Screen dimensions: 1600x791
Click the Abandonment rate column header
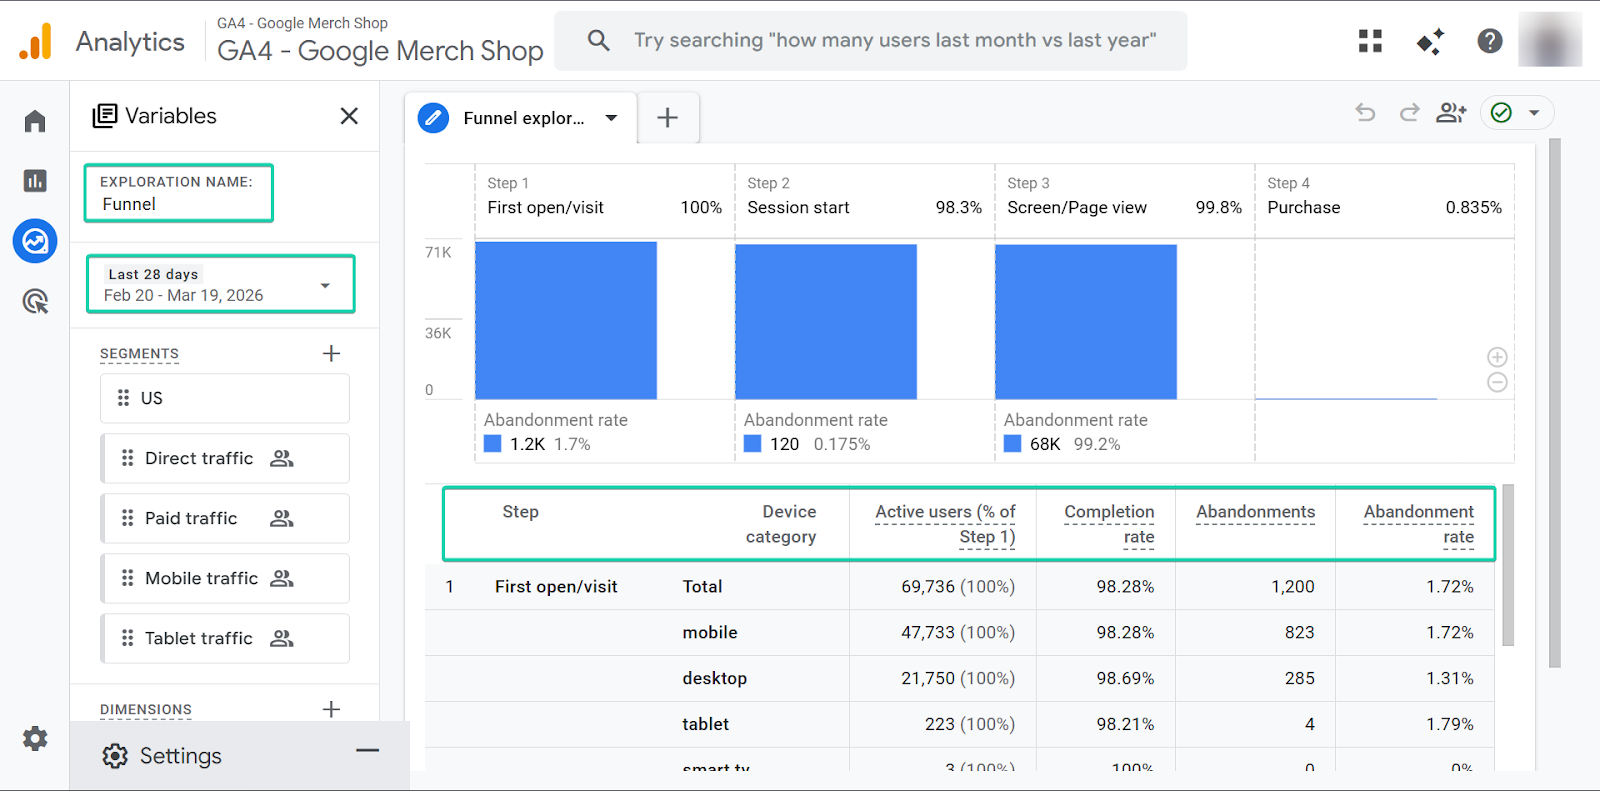(1419, 524)
